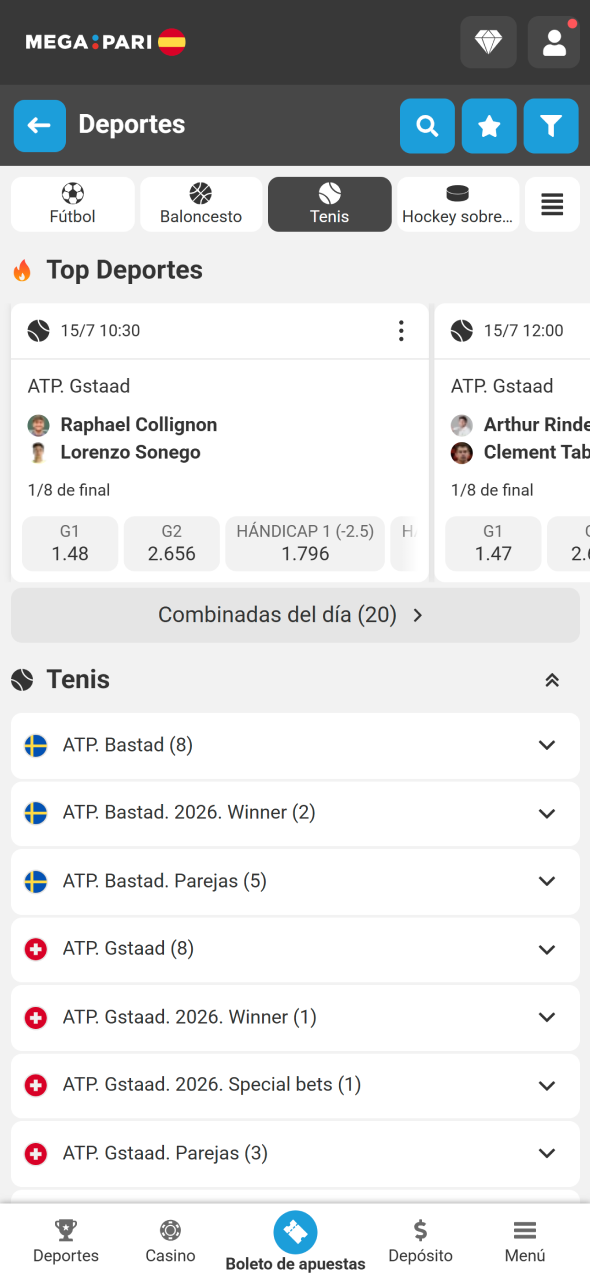The width and height of the screenshot is (590, 1280).
Task: Open the sports search magnifier
Action: (x=427, y=126)
